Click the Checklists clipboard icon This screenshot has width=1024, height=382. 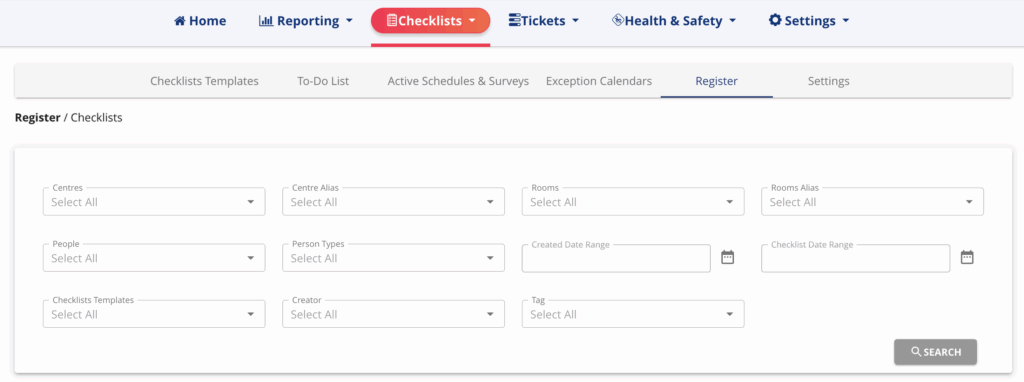(392, 21)
